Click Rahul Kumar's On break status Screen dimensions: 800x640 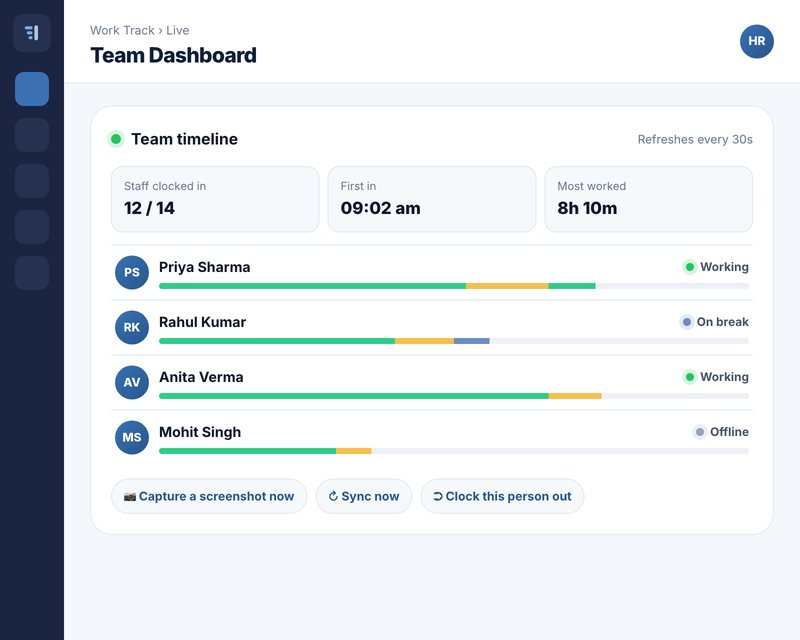tap(714, 322)
